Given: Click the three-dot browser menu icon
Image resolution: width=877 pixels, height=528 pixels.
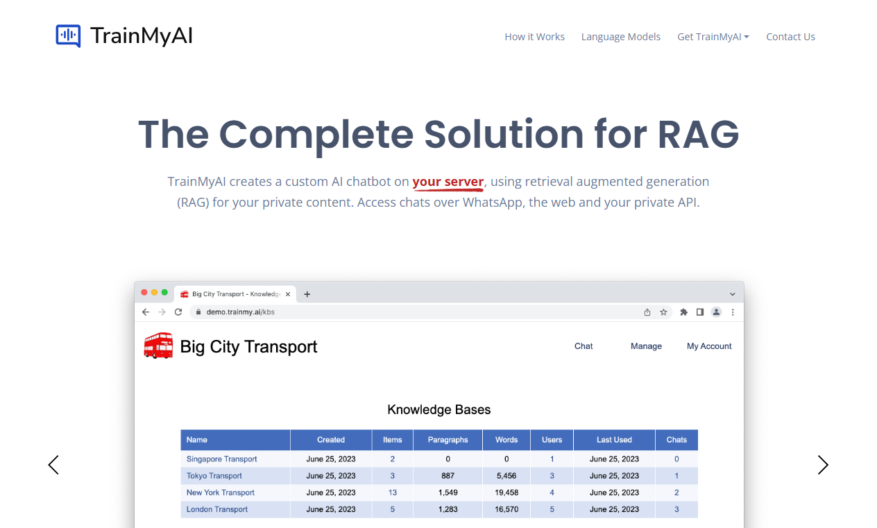Looking at the screenshot, I should 733,312.
